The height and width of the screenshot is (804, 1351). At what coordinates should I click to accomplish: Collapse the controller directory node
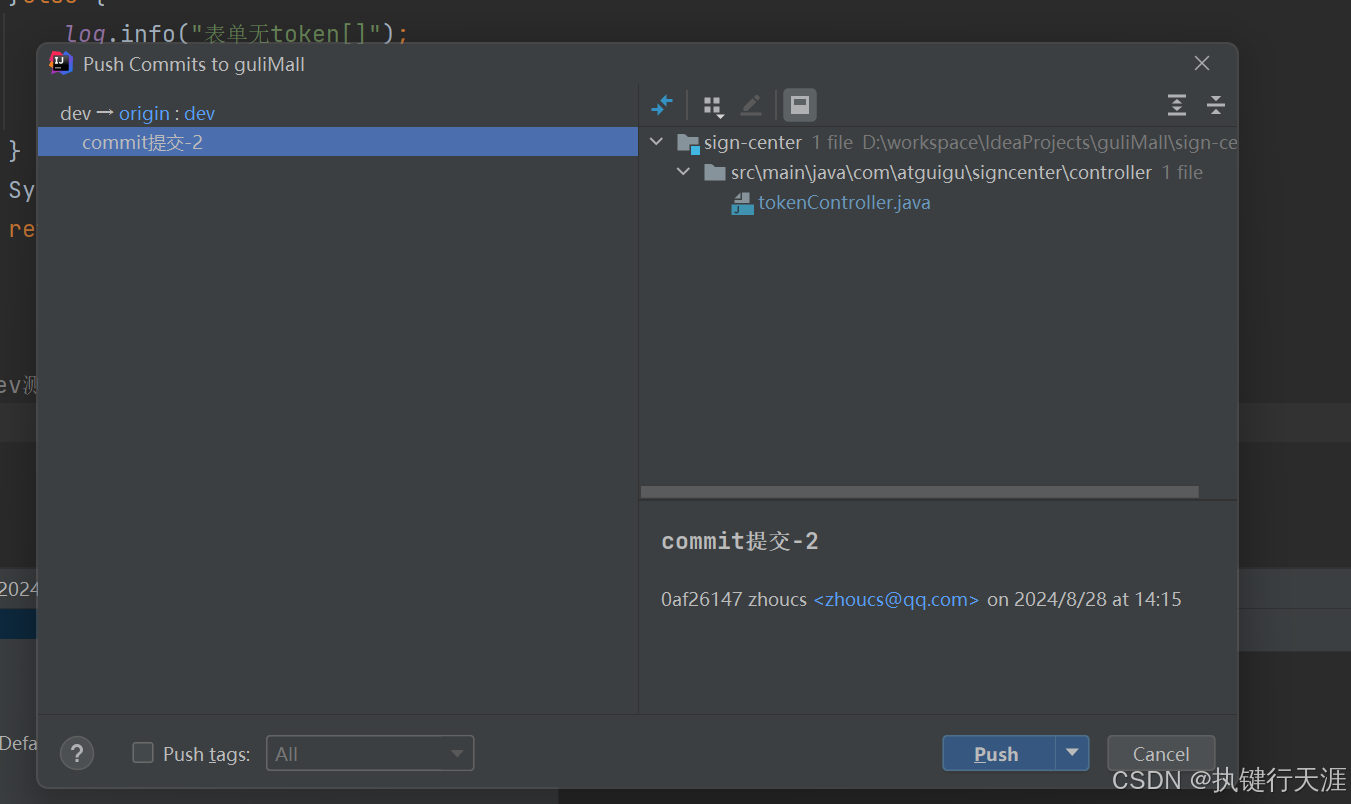coord(683,172)
